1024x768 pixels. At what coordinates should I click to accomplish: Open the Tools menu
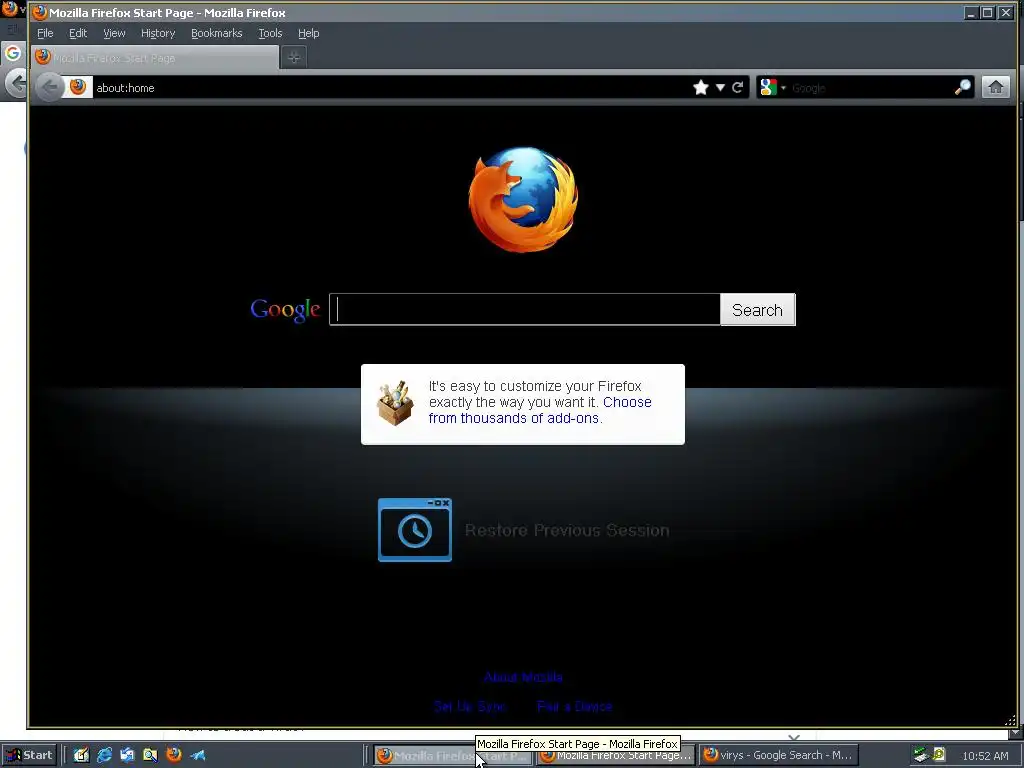[270, 33]
